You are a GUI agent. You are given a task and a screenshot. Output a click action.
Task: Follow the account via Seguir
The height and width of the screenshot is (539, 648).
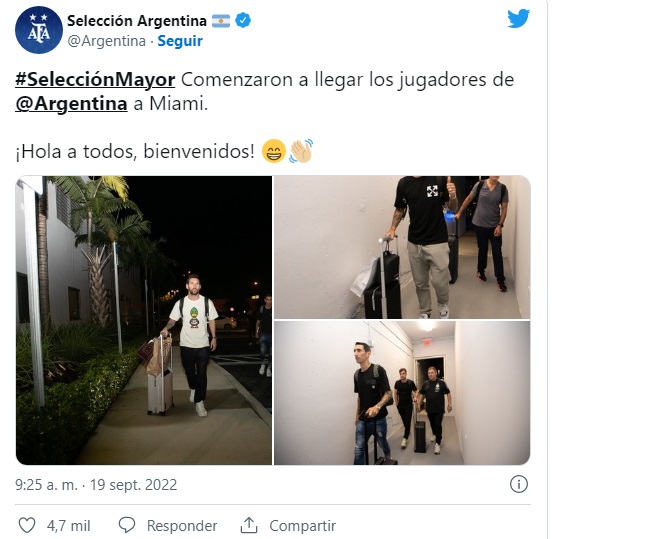[180, 41]
